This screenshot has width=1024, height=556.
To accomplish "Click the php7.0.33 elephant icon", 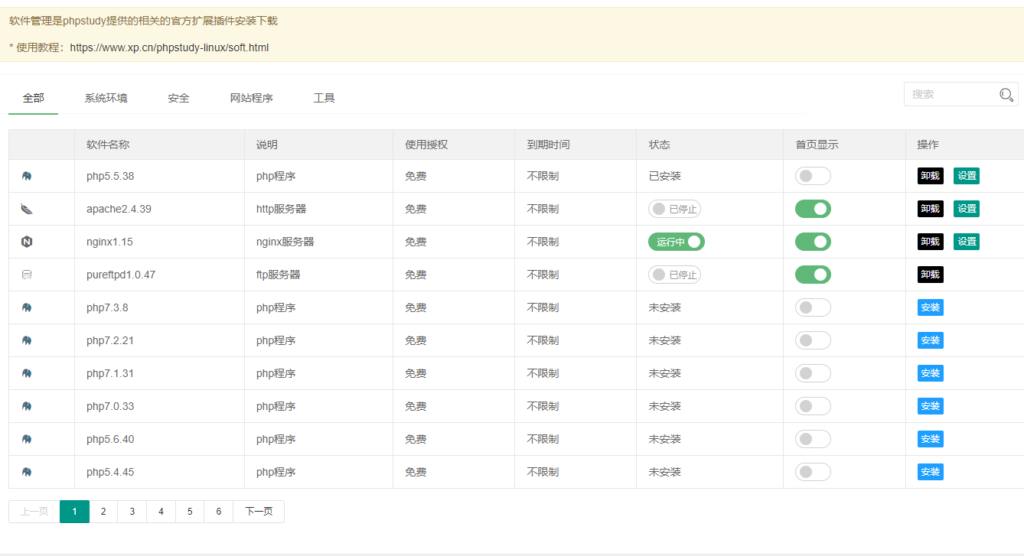I will pos(27,406).
